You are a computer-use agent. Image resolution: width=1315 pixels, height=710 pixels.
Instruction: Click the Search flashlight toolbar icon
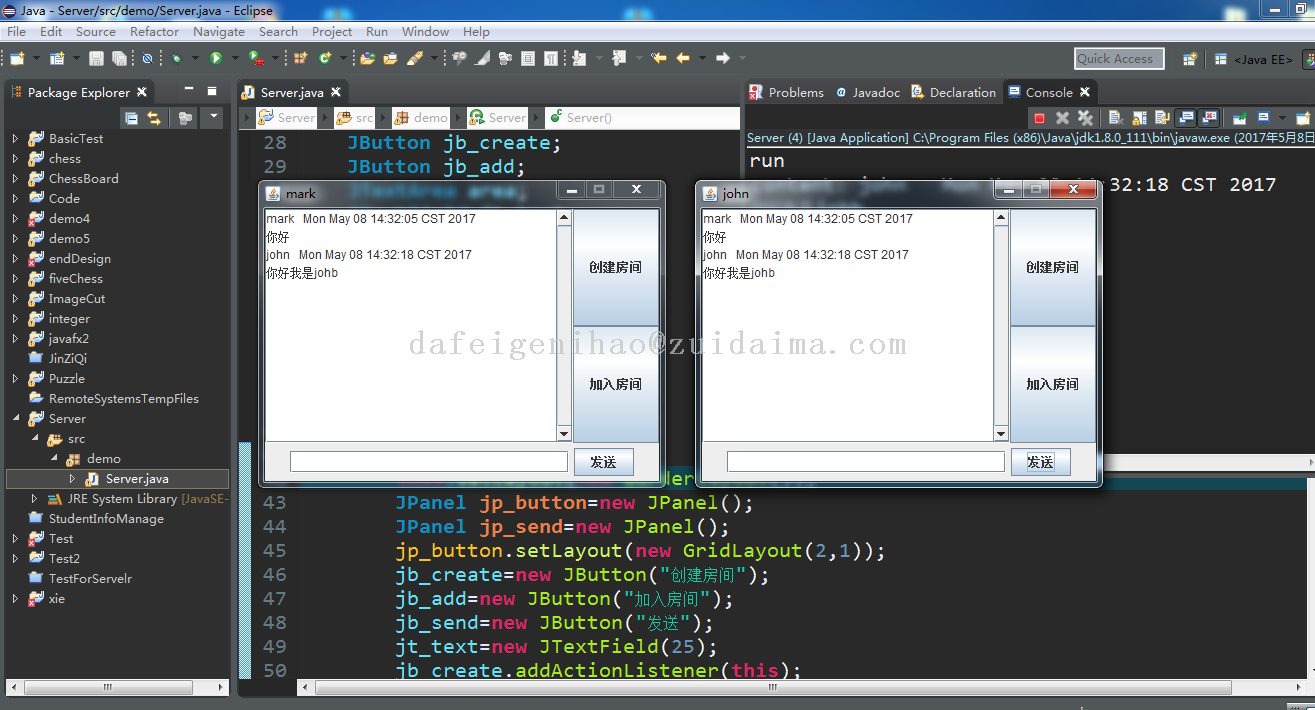[x=415, y=58]
